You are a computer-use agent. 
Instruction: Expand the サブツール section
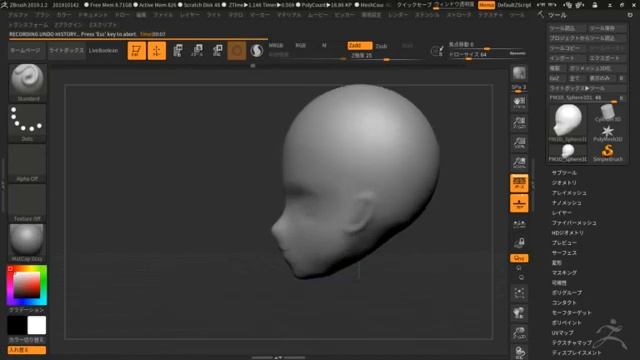(564, 173)
